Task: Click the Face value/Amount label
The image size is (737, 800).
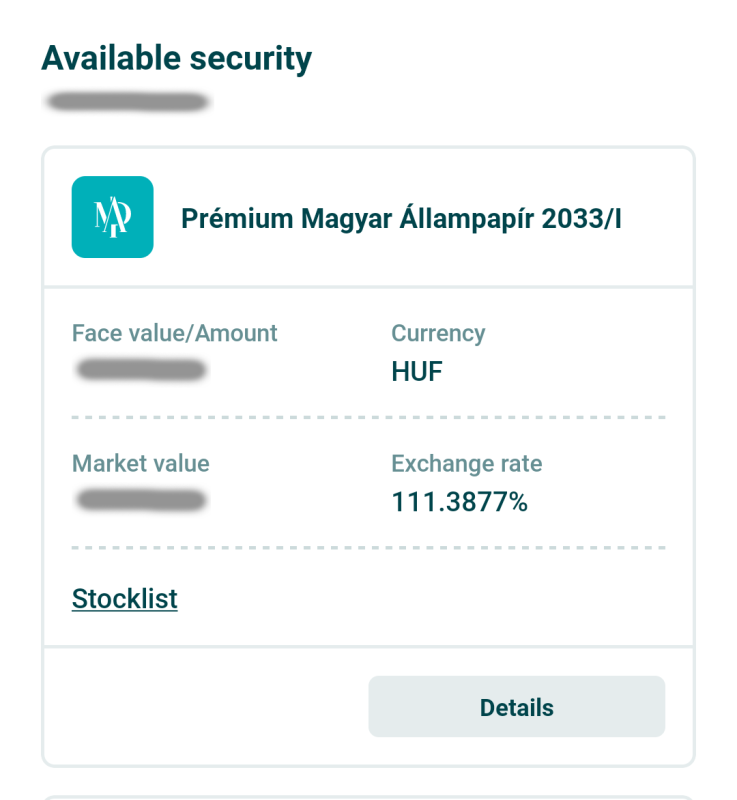Action: (174, 333)
